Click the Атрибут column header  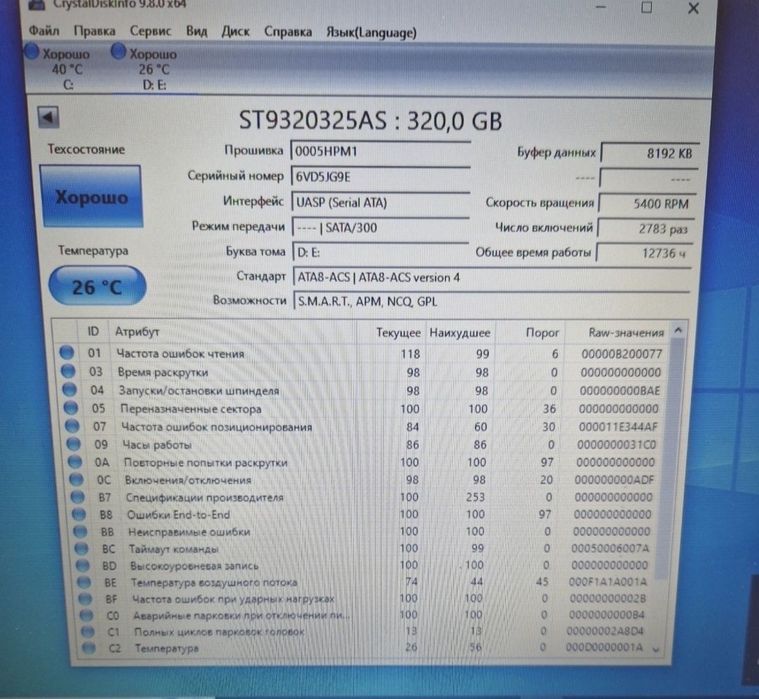pyautogui.click(x=232, y=332)
